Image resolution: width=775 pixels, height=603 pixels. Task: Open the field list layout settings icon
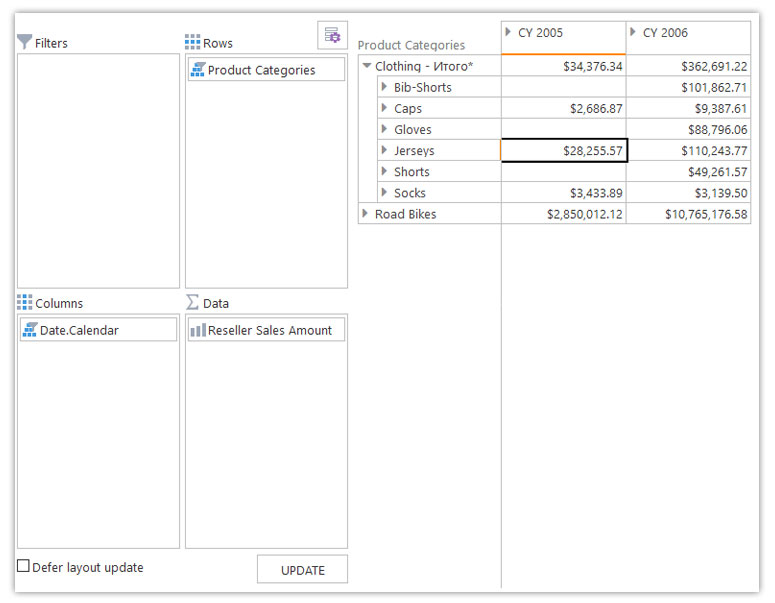tap(332, 35)
